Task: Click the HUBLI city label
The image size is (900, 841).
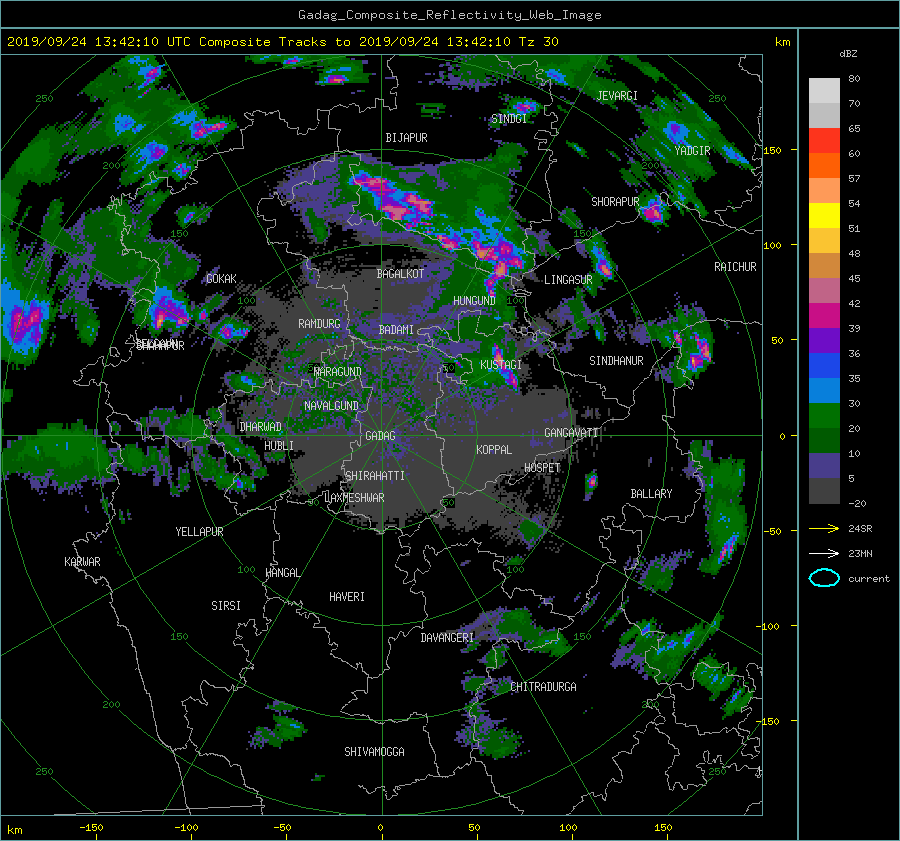Action: (x=279, y=445)
